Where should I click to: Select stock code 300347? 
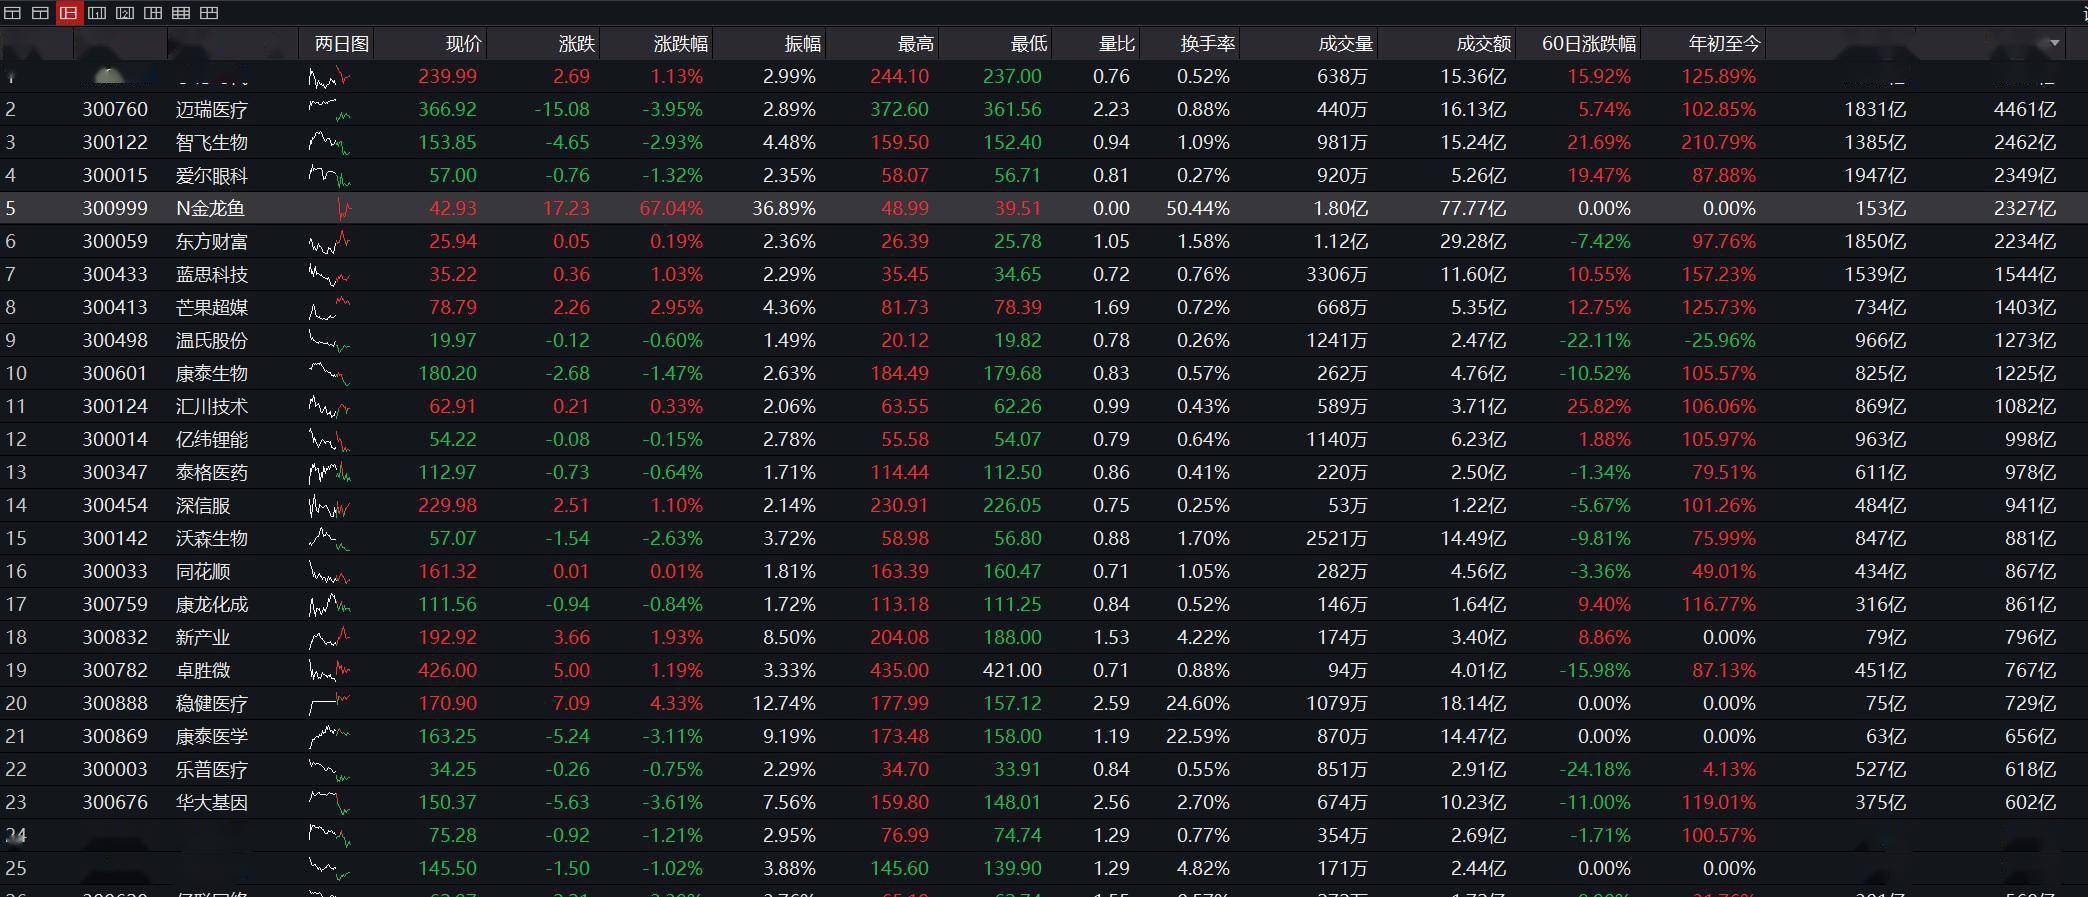[x=115, y=473]
